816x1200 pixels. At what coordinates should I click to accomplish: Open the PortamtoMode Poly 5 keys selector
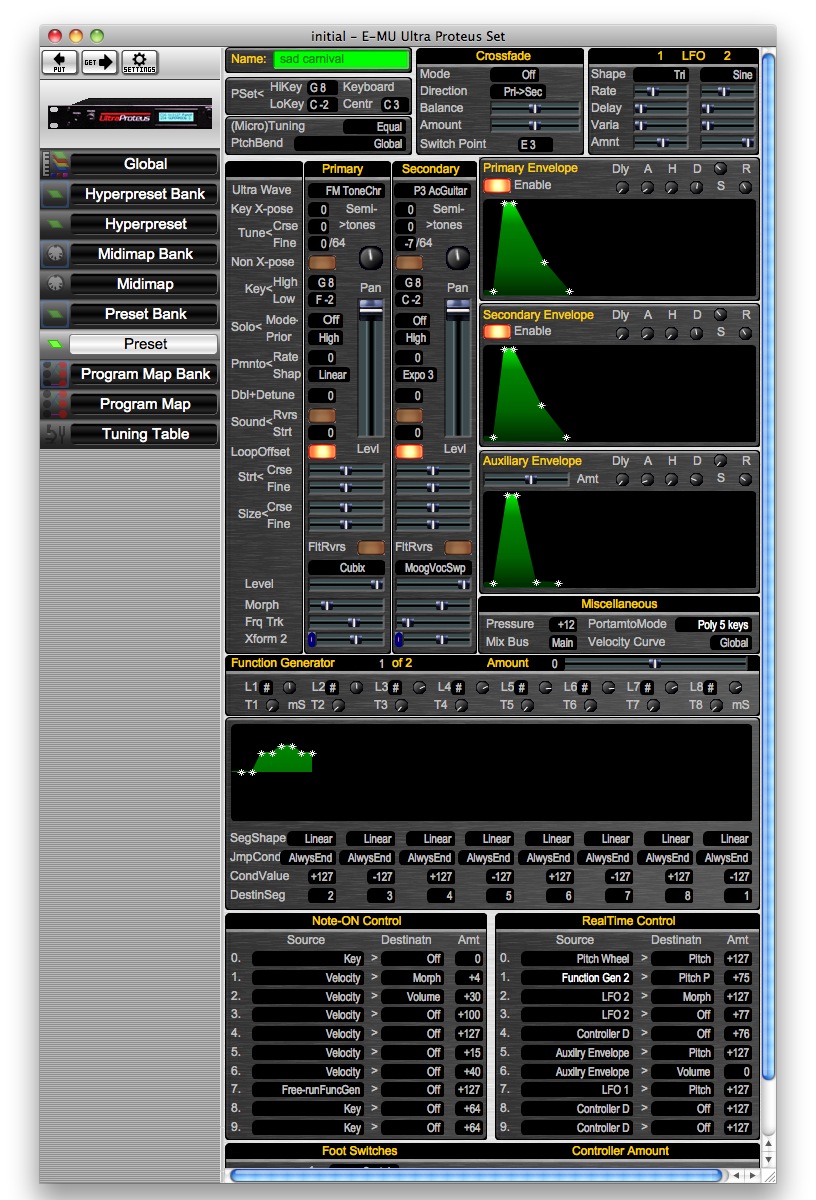click(714, 625)
